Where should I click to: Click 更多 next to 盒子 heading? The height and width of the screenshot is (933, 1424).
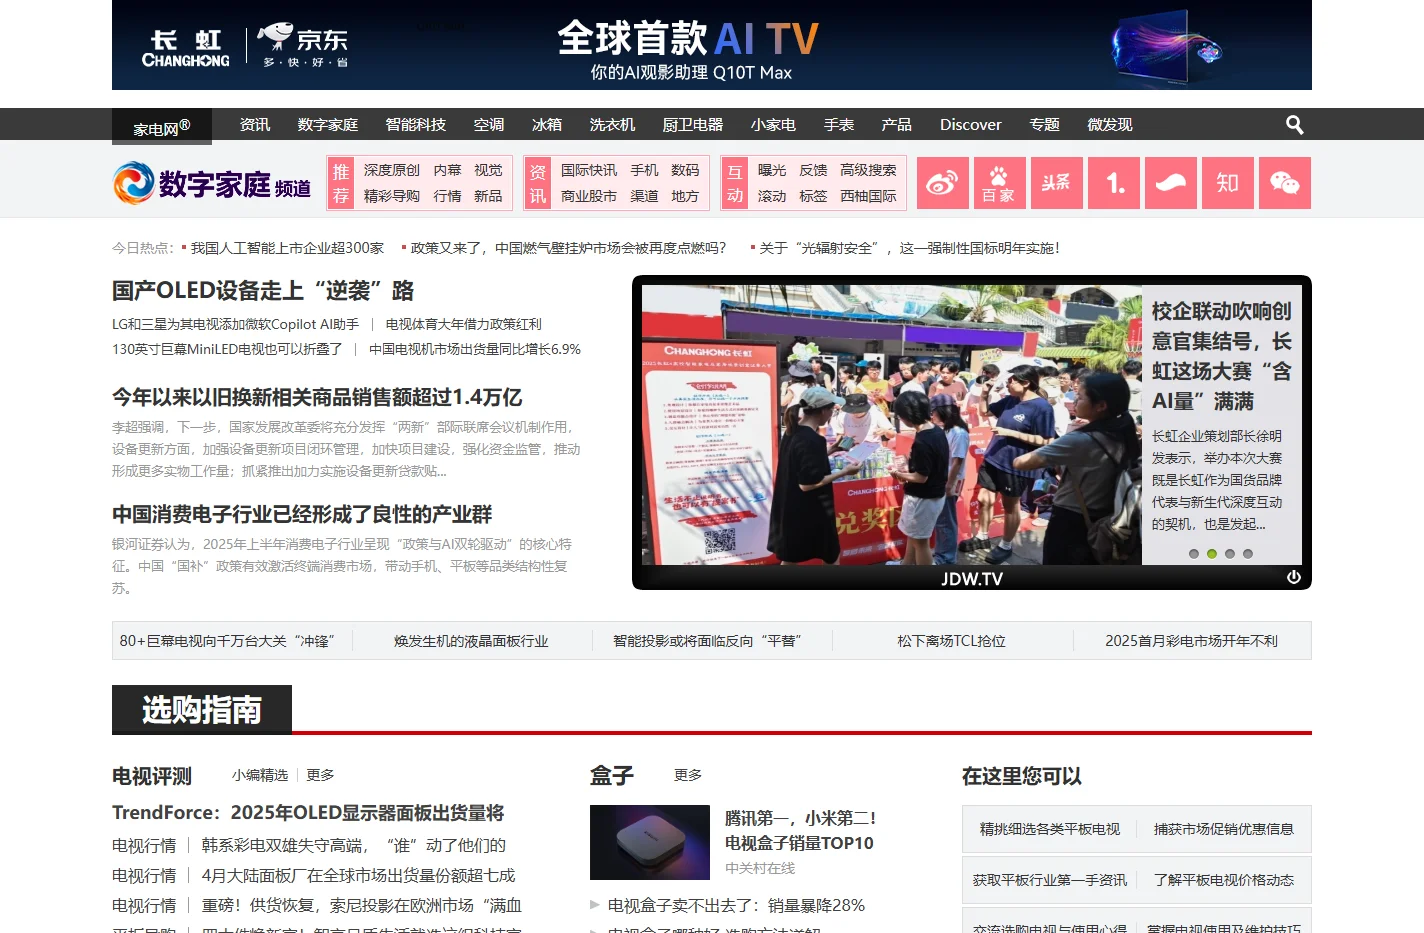[688, 775]
